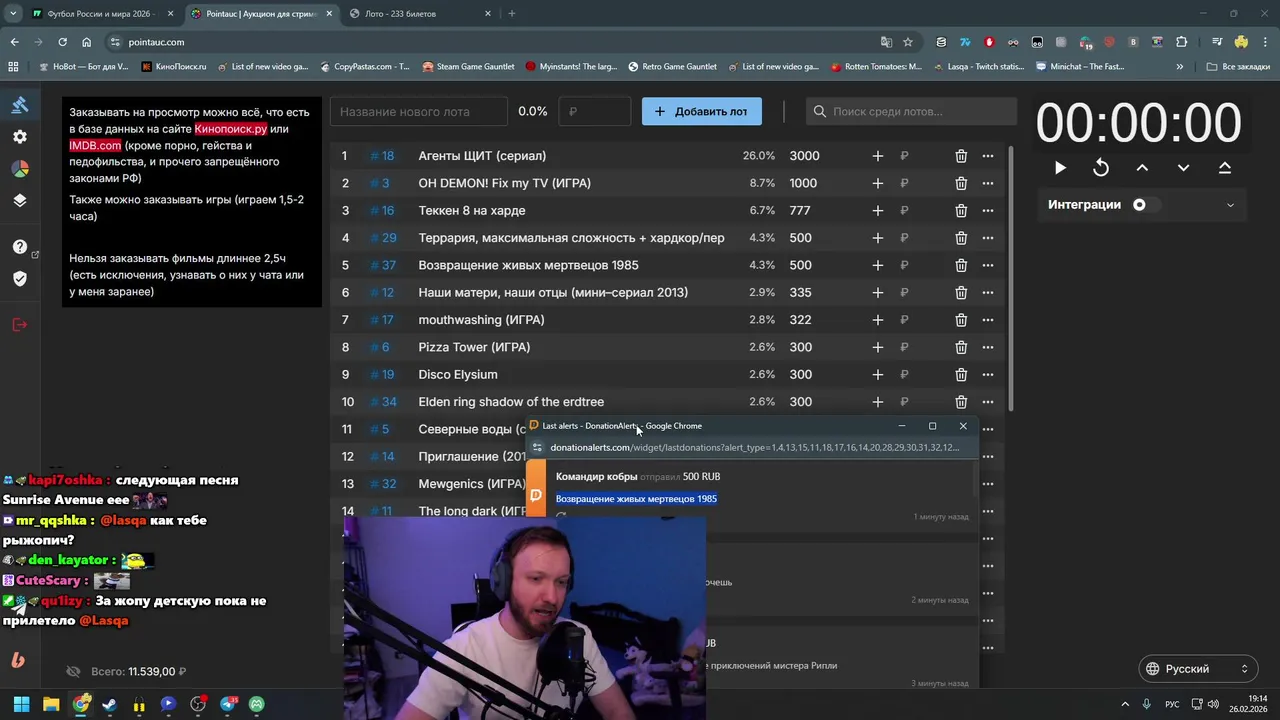Viewport: 1280px width, 720px height.
Task: Open the tab search dropdown in Chrome
Action: [13, 14]
